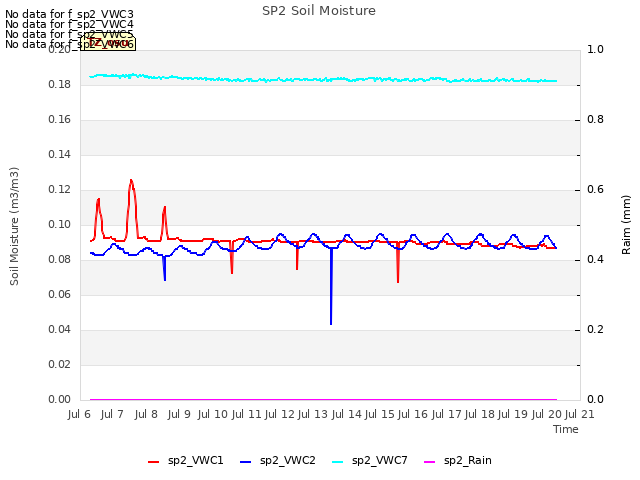
Task: Click the 0.06 left axis tick label
Action: 59,295
